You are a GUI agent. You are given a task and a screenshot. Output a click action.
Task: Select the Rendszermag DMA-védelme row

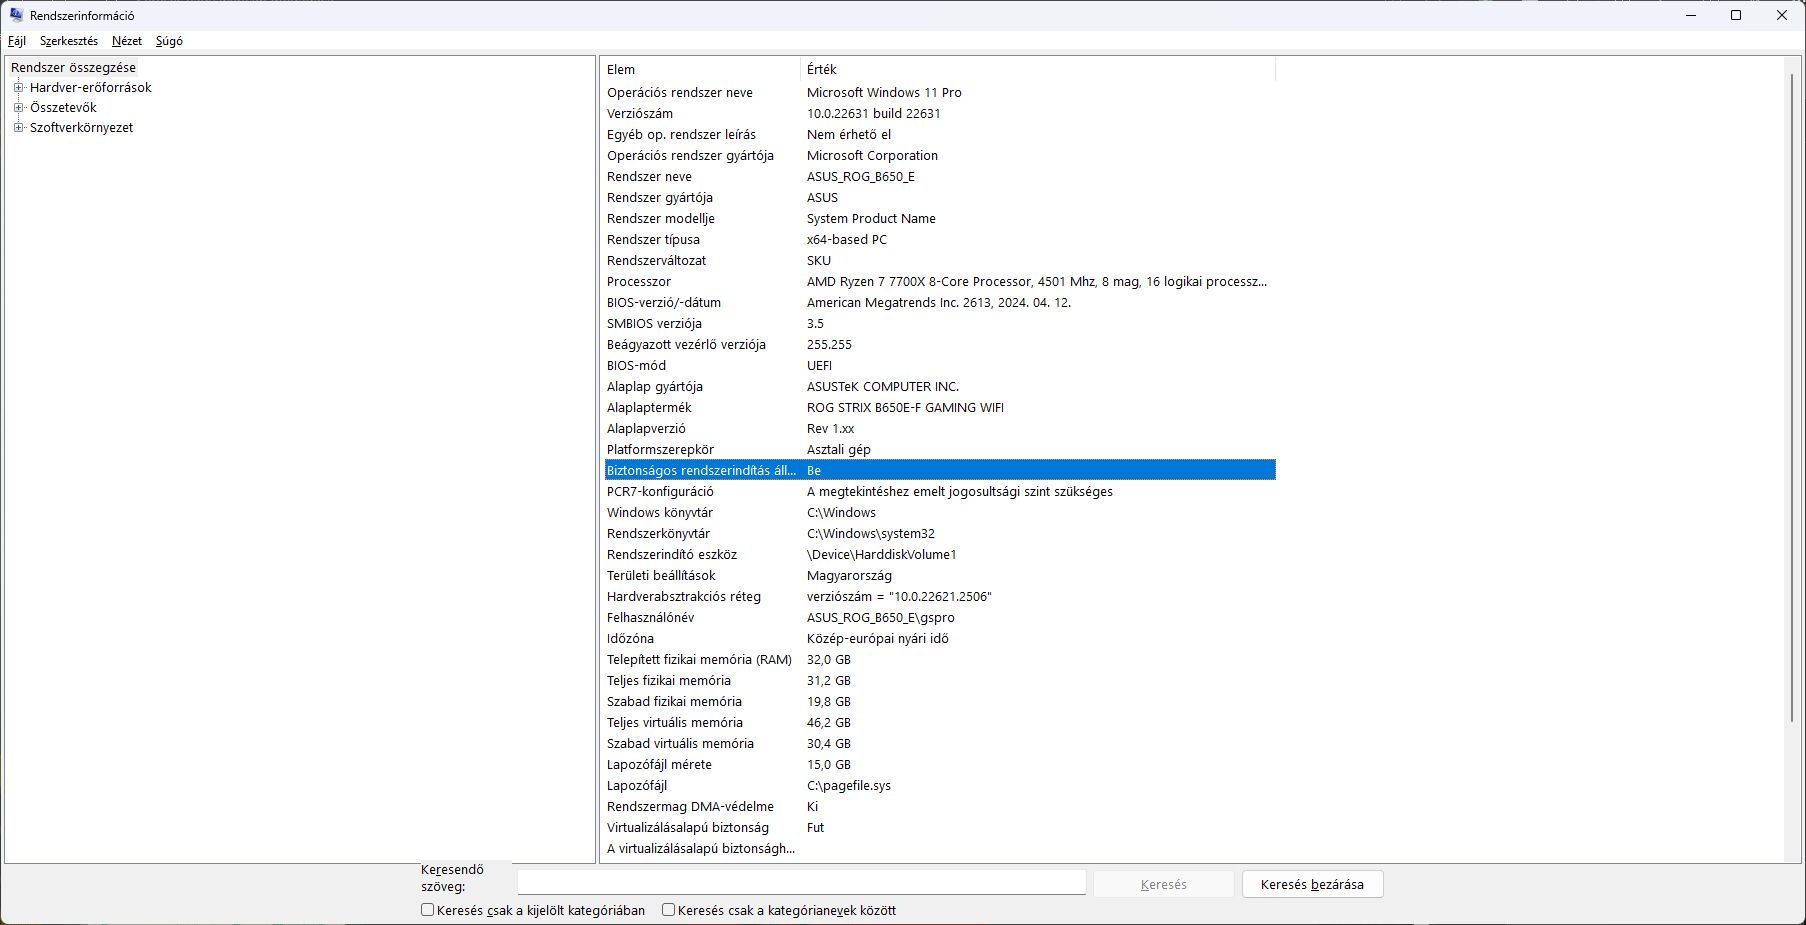pyautogui.click(x=940, y=806)
